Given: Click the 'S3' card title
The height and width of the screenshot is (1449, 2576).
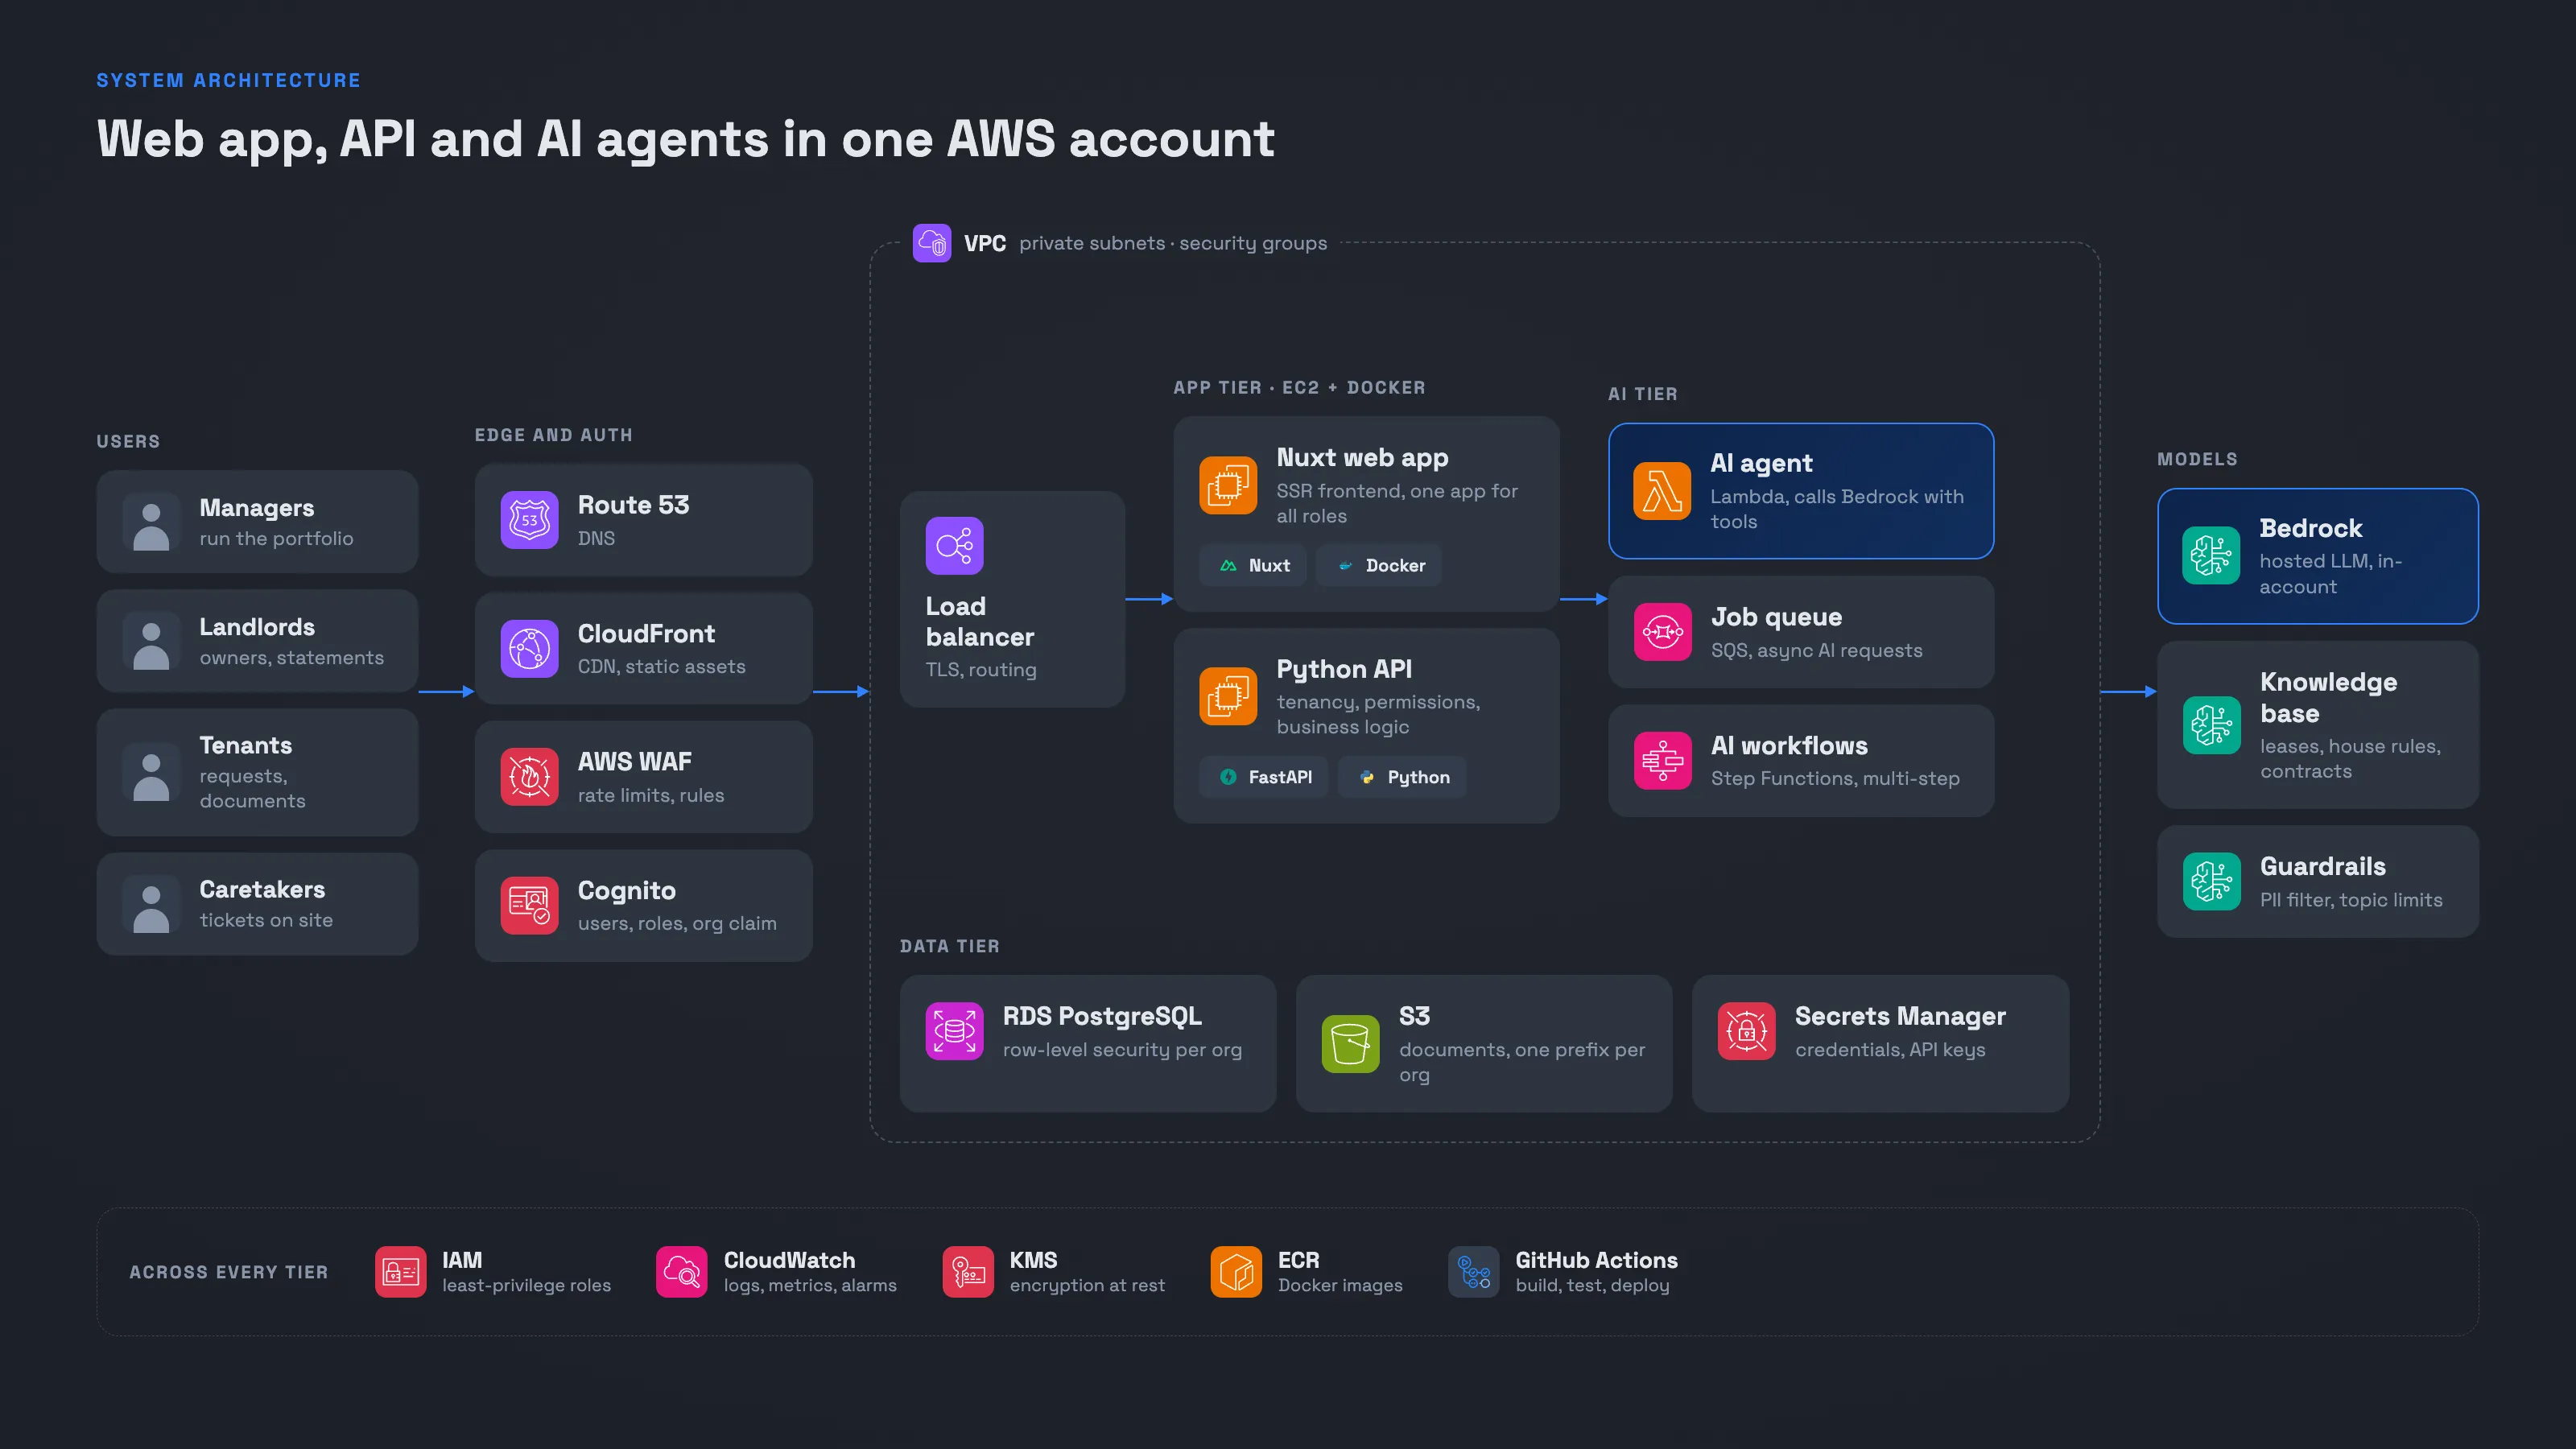Looking at the screenshot, I should point(1414,1016).
